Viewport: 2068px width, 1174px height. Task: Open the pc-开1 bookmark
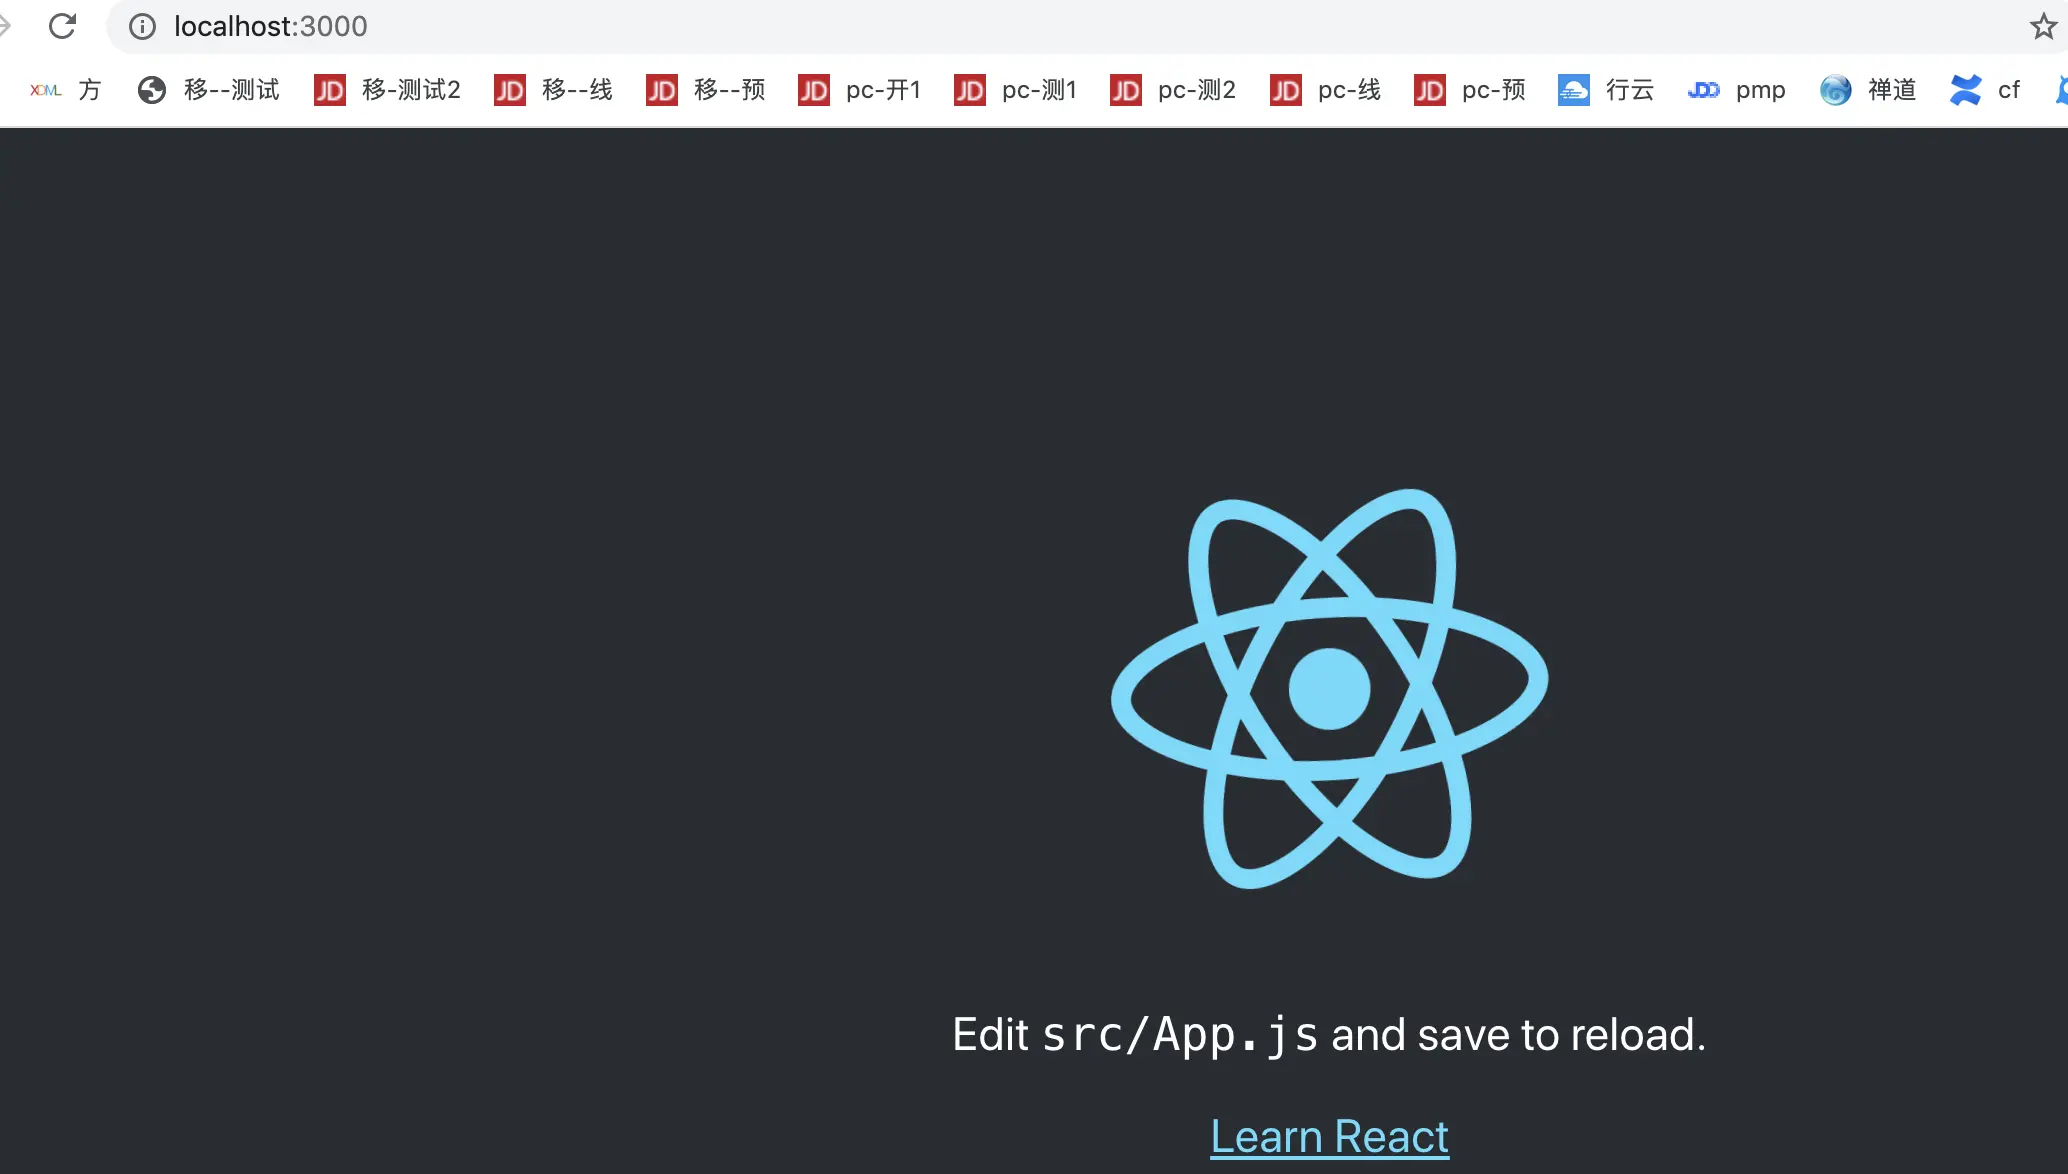coord(860,90)
